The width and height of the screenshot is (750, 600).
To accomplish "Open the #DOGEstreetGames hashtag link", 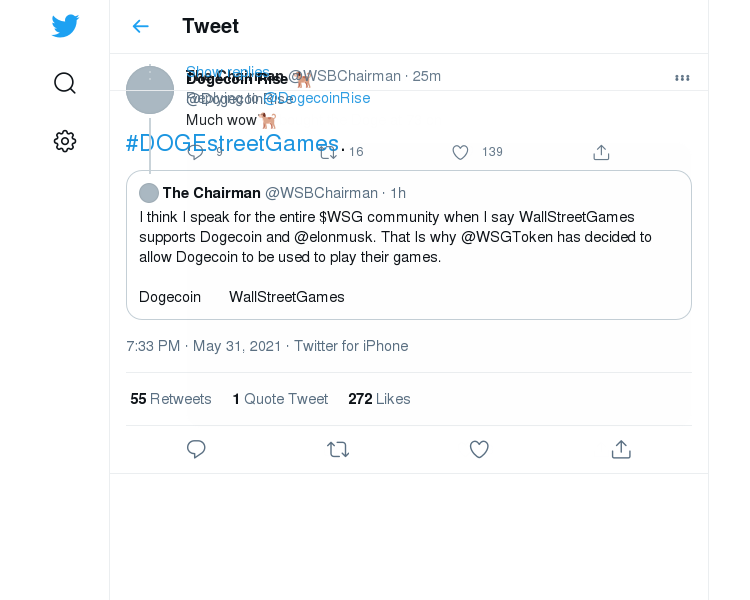I will [232, 143].
